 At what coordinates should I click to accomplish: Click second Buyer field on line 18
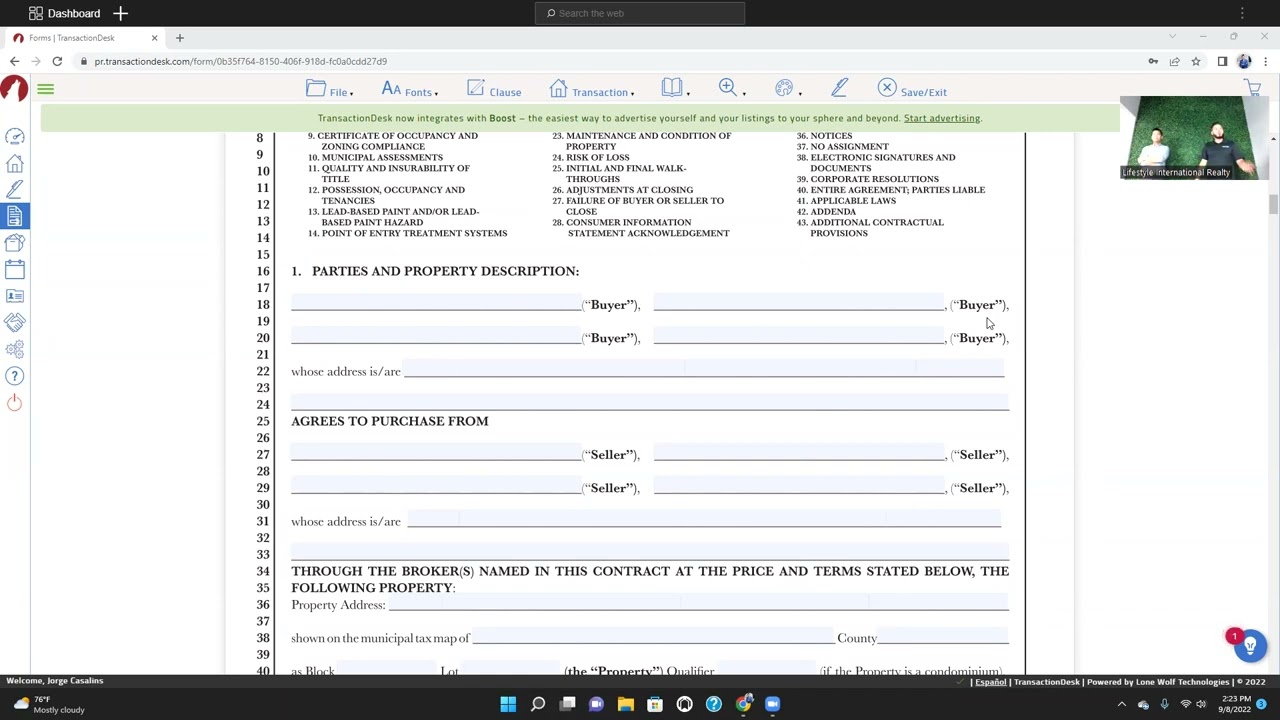(799, 303)
